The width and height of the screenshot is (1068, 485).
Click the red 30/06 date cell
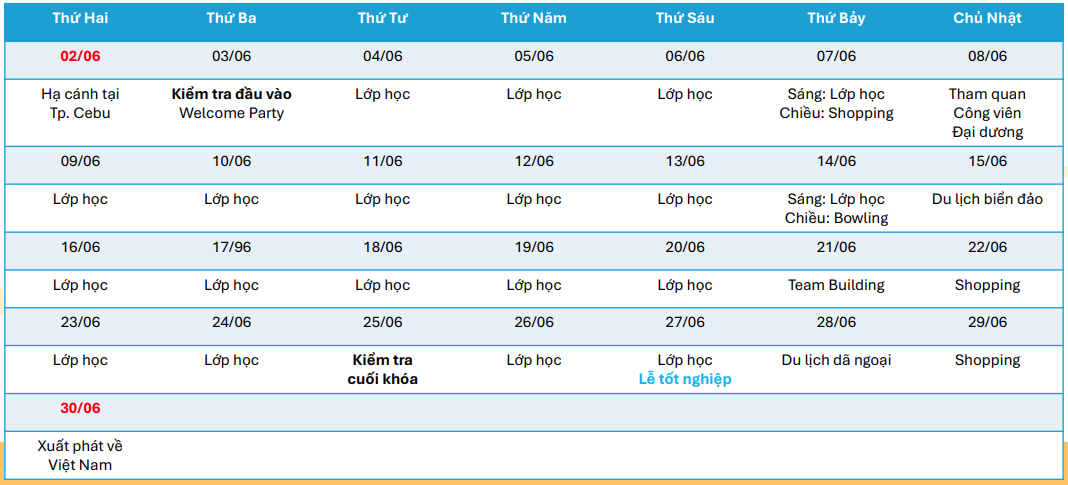click(x=80, y=408)
